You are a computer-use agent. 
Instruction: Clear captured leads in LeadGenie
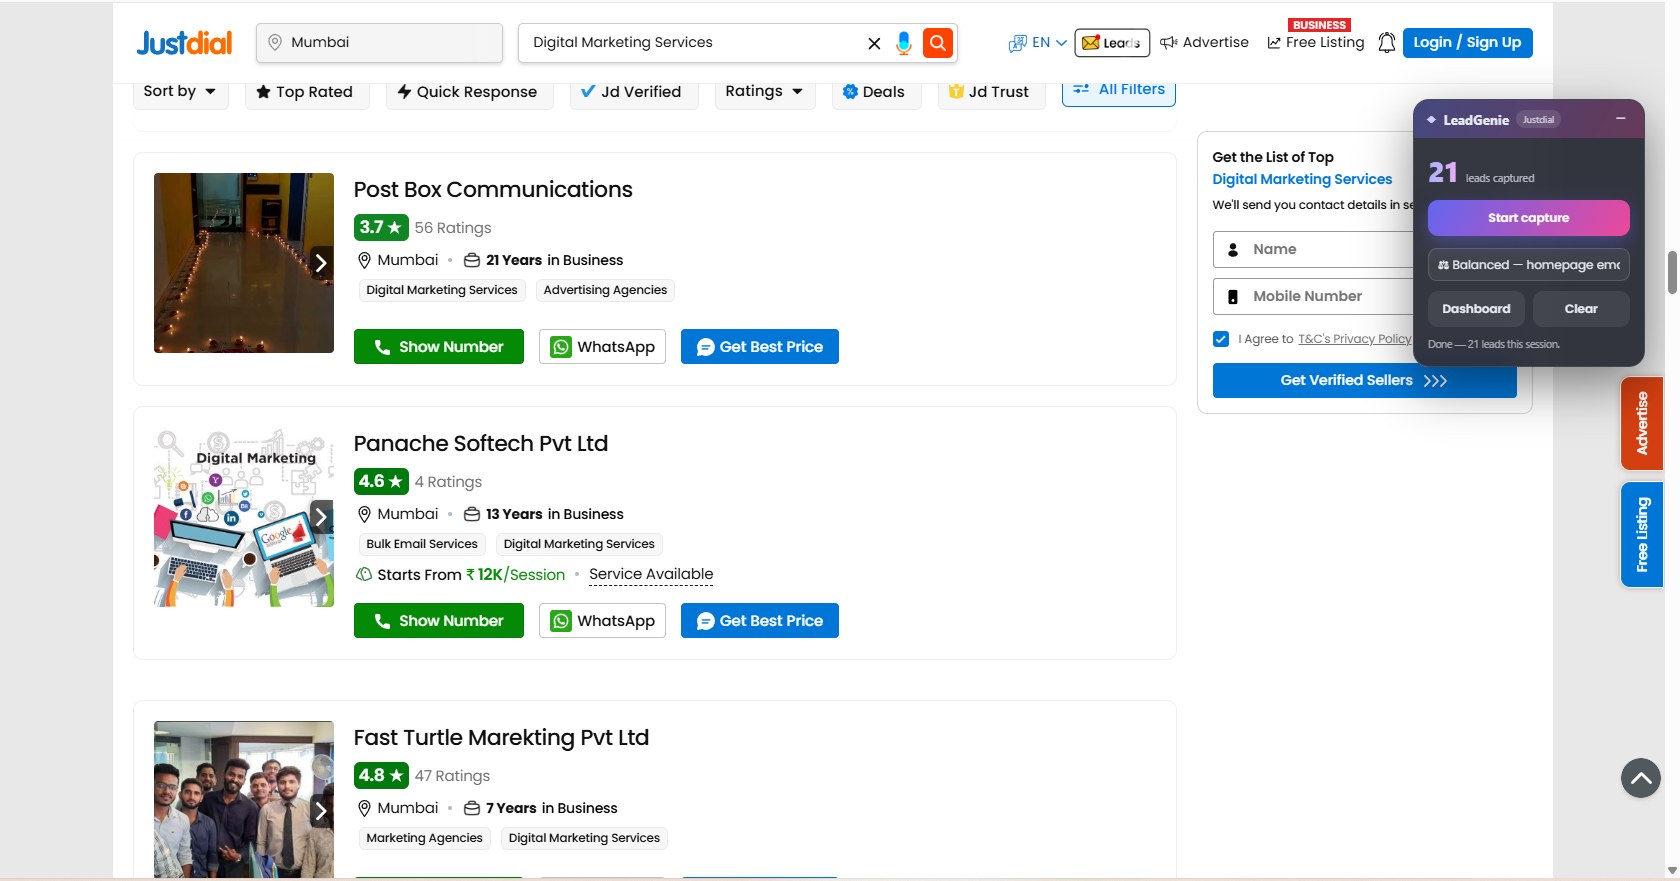[1581, 309]
